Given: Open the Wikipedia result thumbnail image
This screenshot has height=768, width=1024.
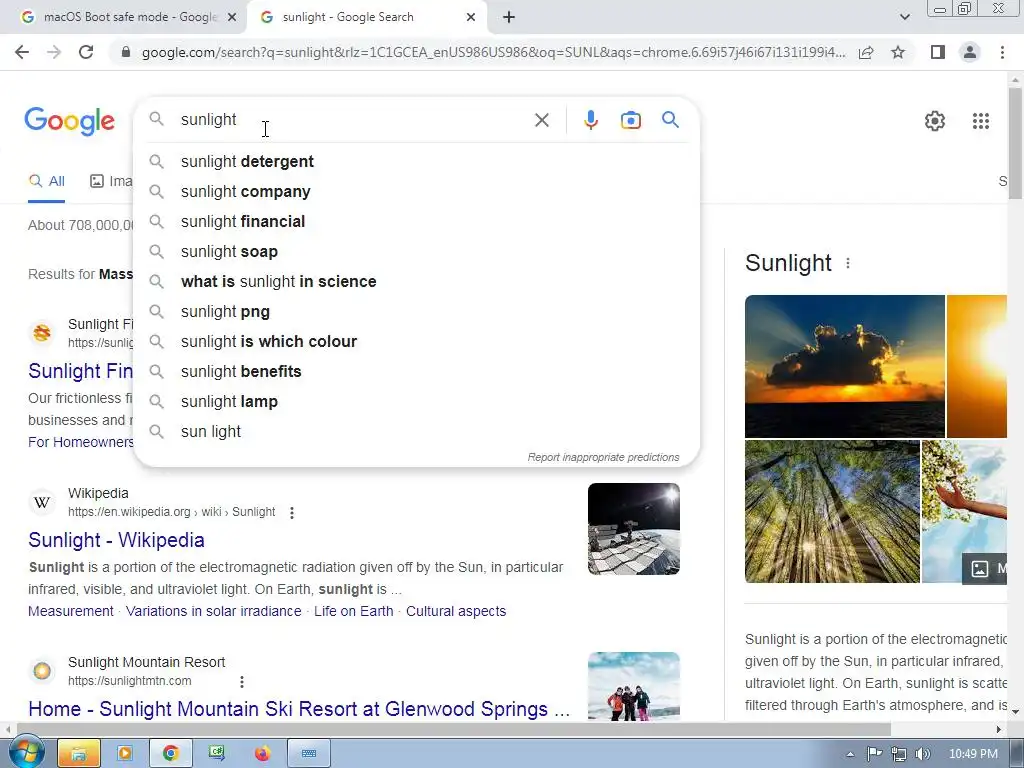Looking at the screenshot, I should [633, 529].
